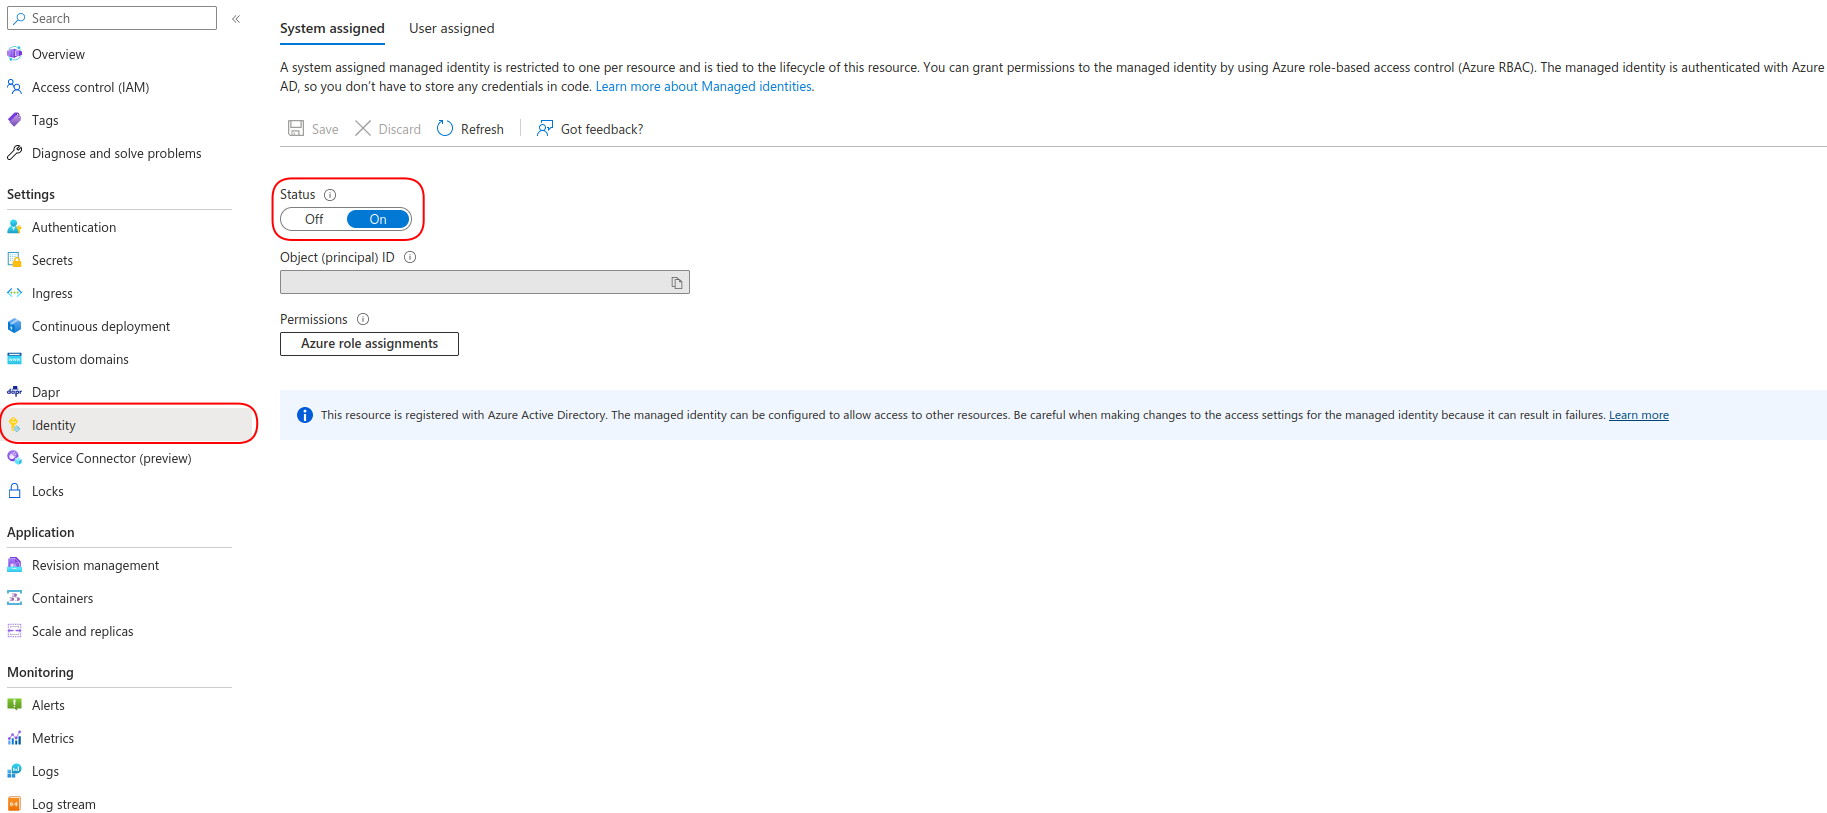Click the Scale and replicas label
This screenshot has height=813, width=1827.
click(x=83, y=631)
